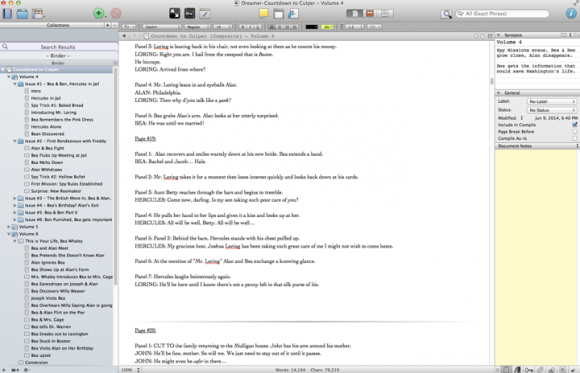Open the QuickReference window icon
This screenshot has width=580, height=373.
click(x=279, y=14)
